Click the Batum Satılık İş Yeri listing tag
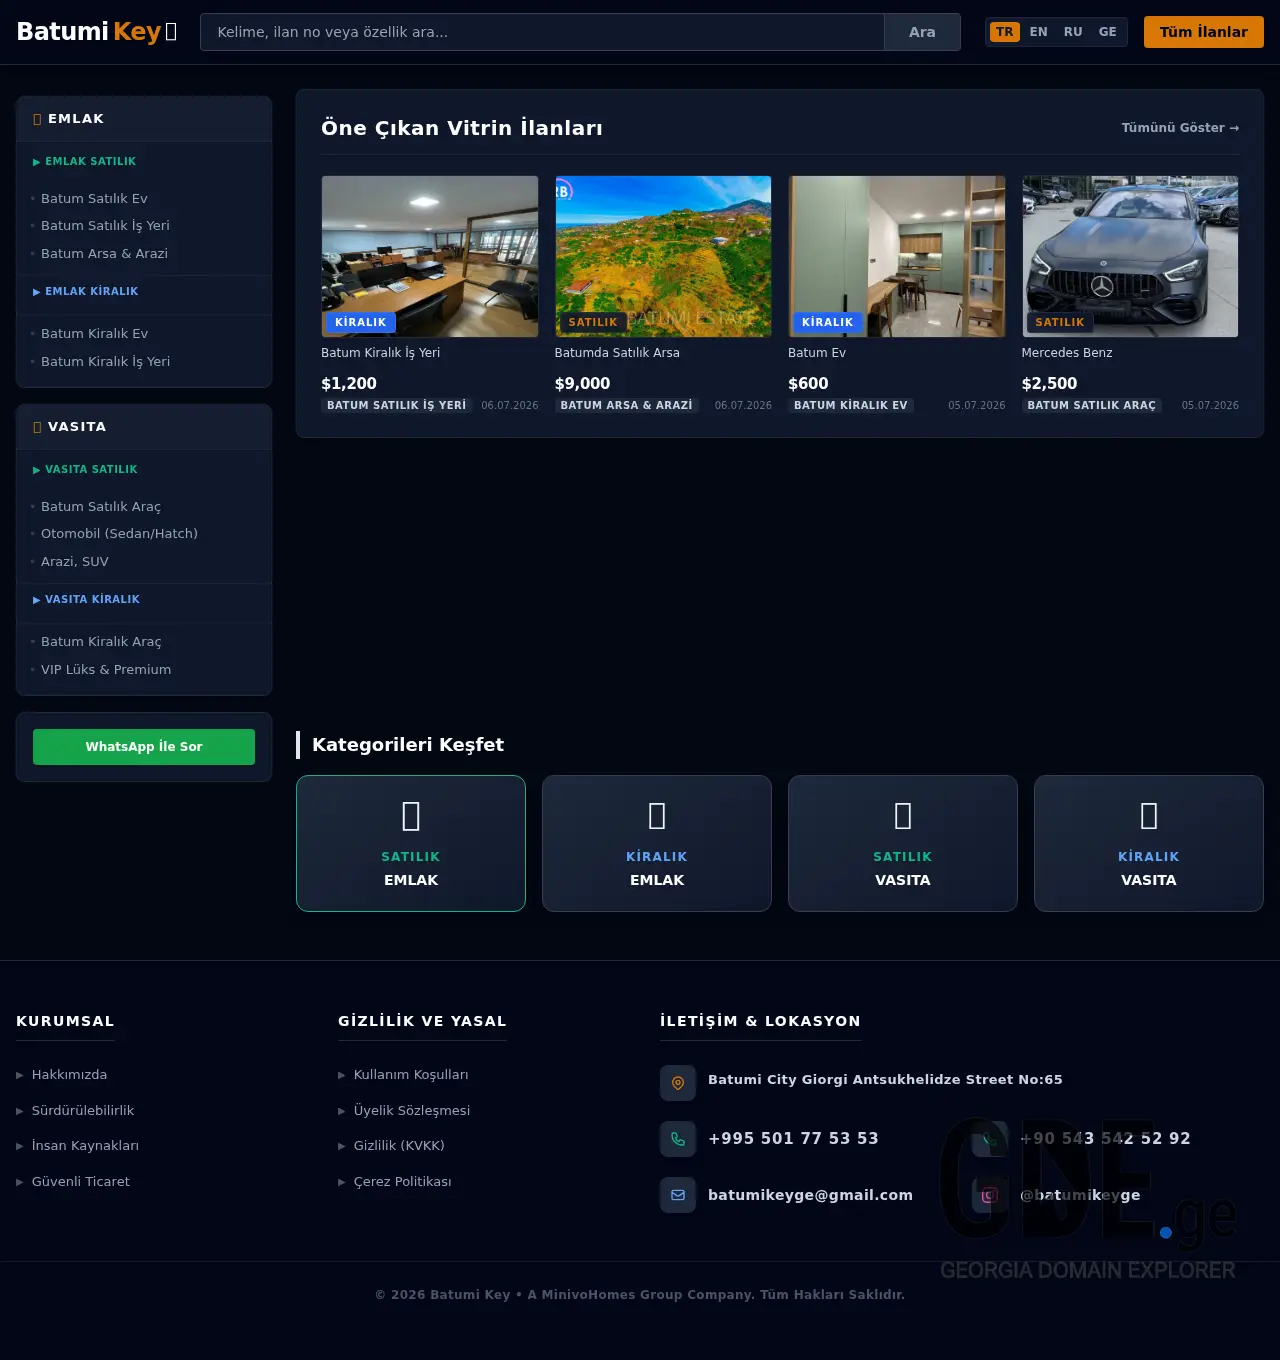 pos(397,405)
